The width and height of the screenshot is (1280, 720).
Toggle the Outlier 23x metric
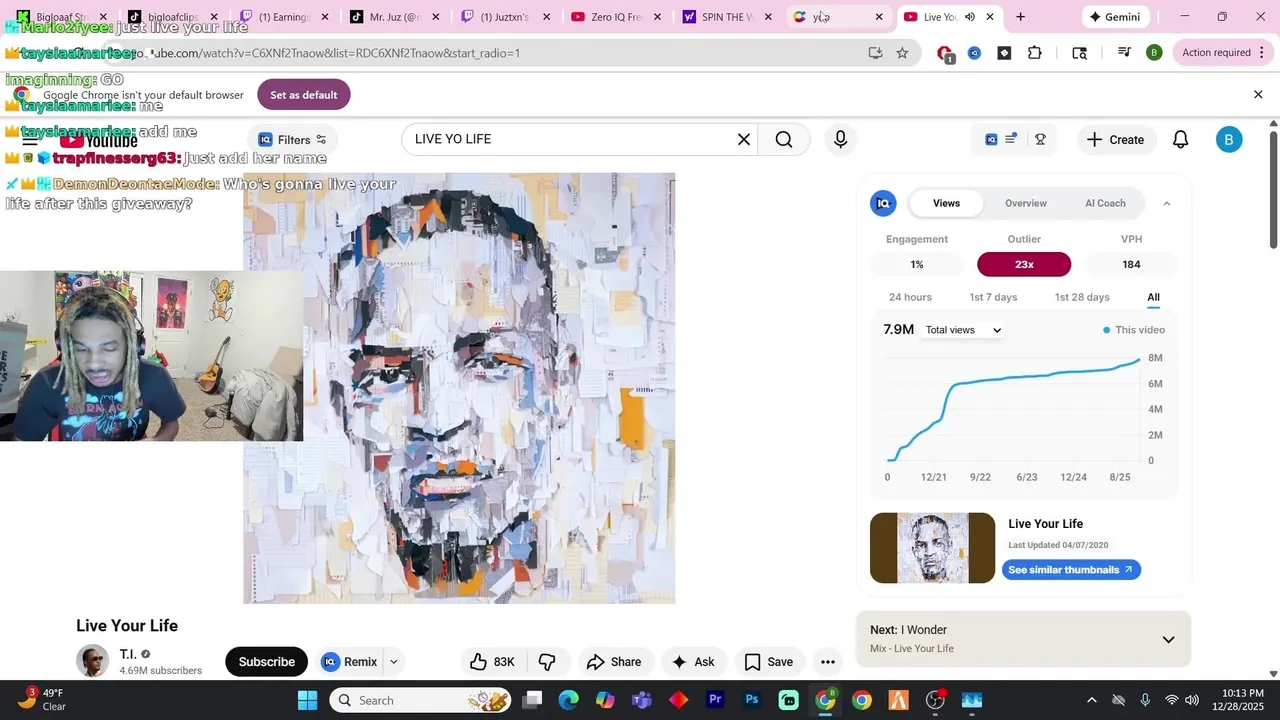[1024, 264]
